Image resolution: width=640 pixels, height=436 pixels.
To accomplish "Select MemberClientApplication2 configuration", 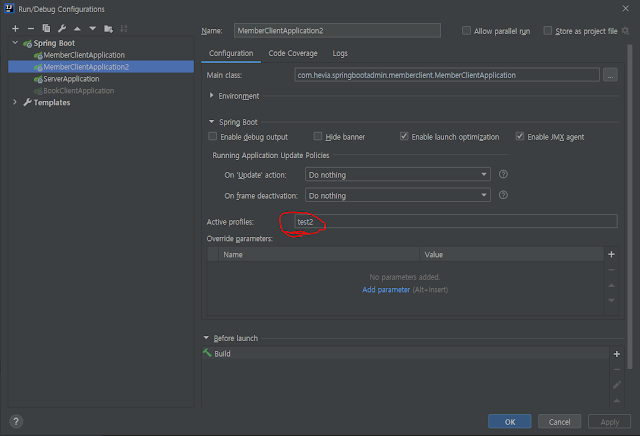I will pyautogui.click(x=101, y=67).
